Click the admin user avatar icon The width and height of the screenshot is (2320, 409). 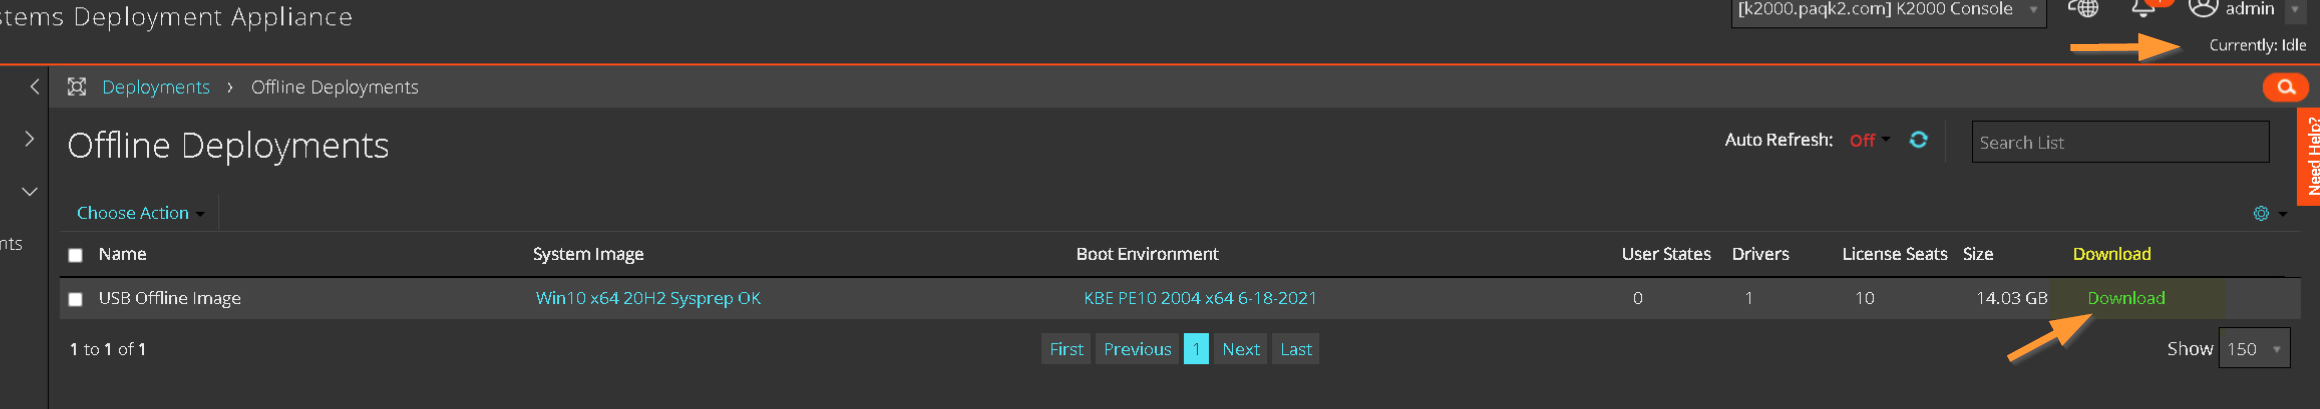point(2203,8)
